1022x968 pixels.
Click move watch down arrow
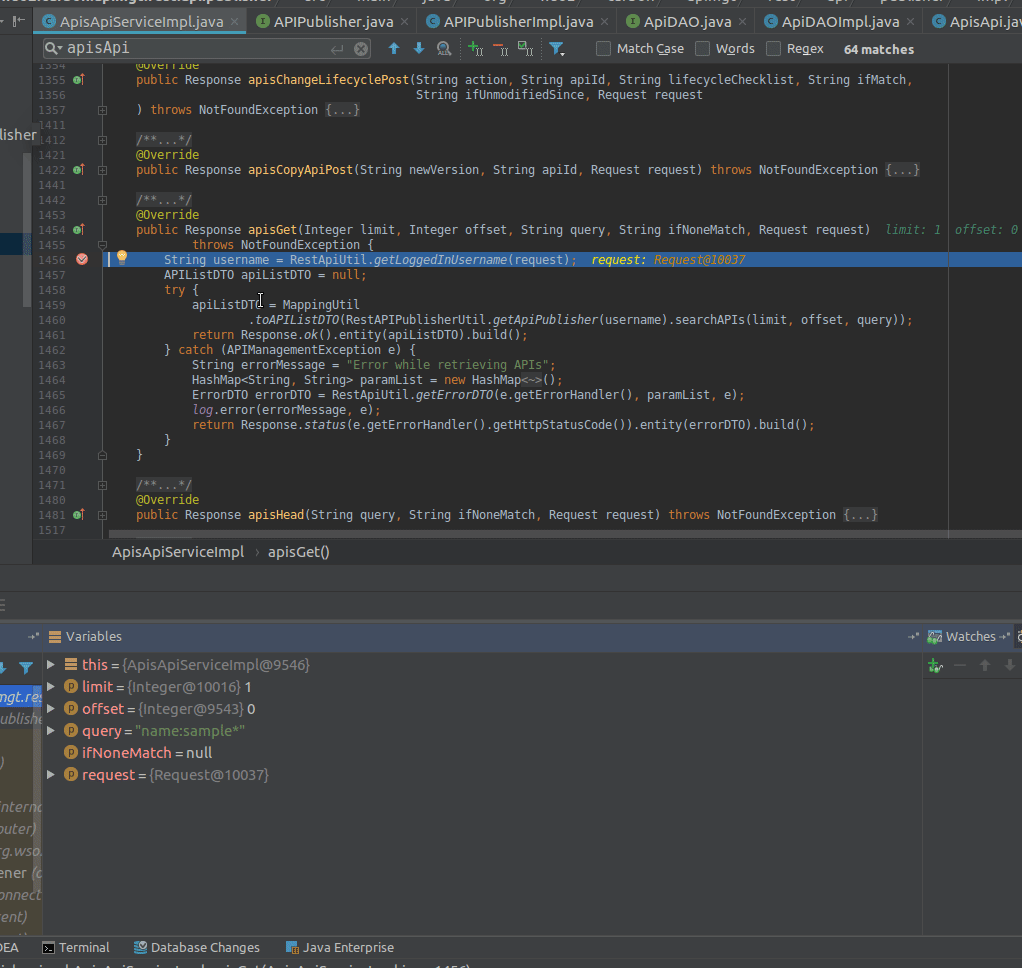(x=1010, y=666)
